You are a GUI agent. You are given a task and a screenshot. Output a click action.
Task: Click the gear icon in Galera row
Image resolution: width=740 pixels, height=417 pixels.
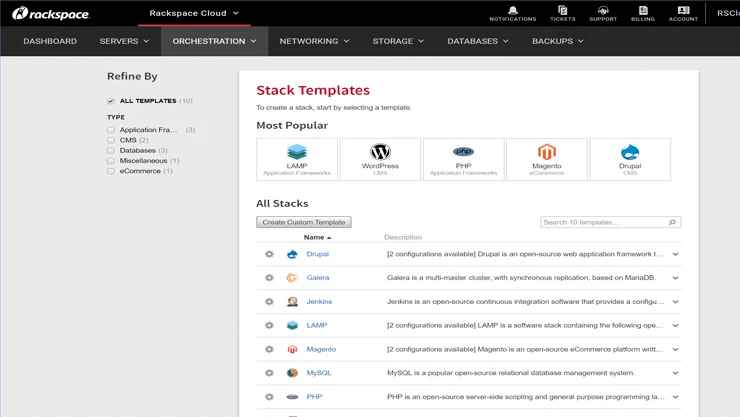(x=269, y=277)
